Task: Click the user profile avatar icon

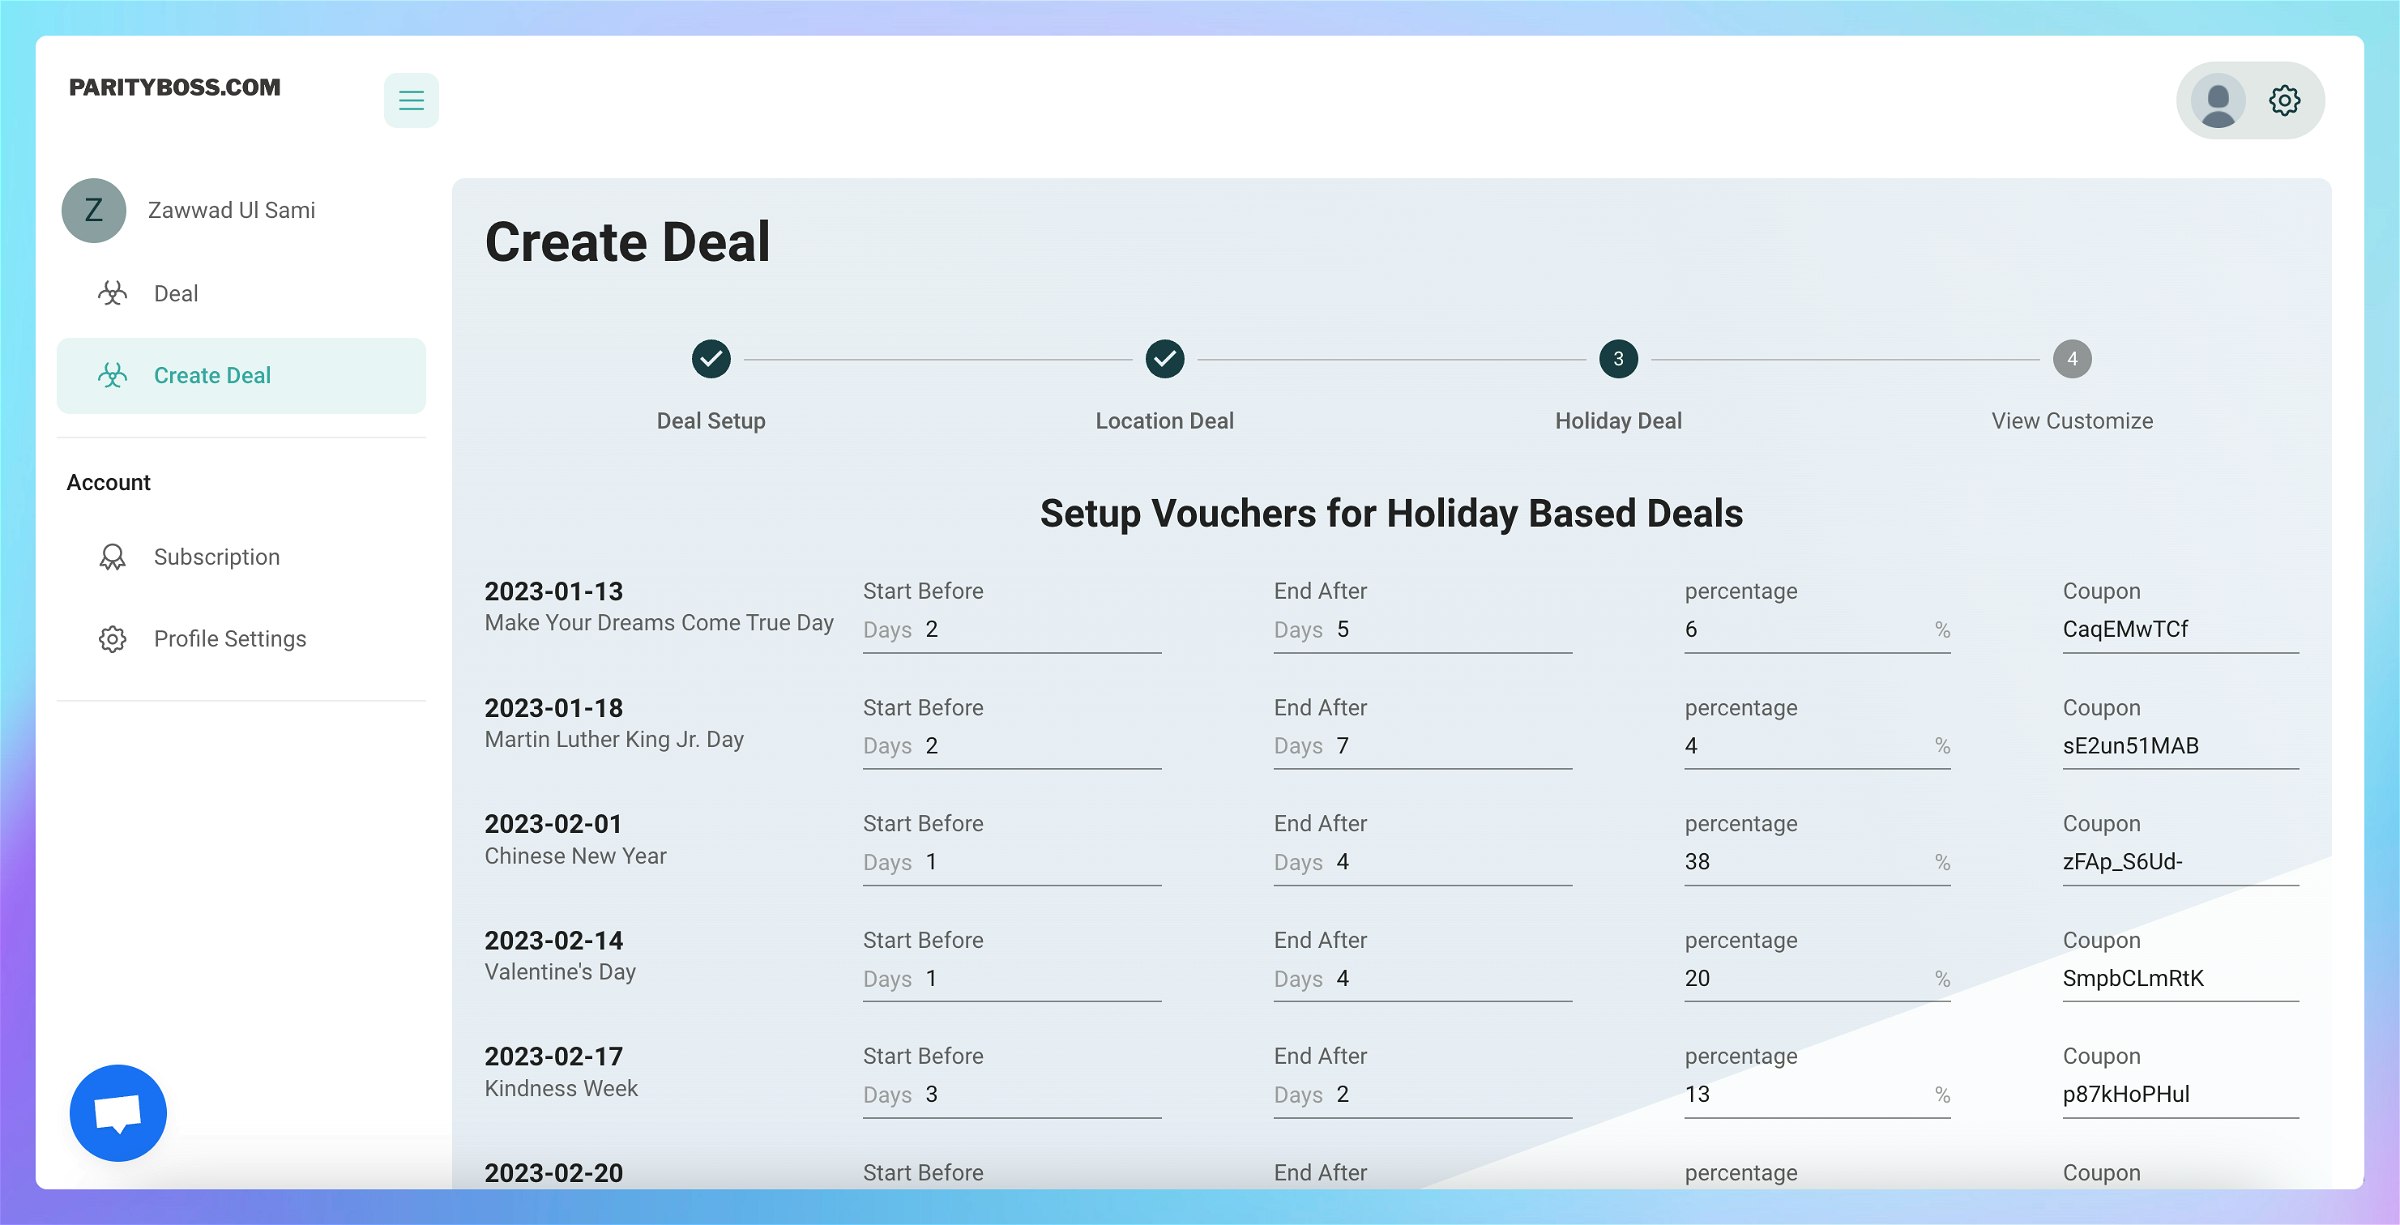Action: (2217, 100)
